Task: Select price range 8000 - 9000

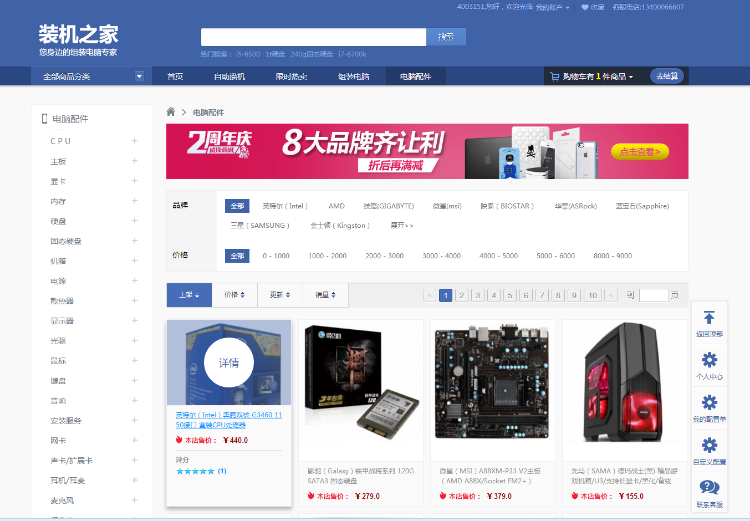Action: point(613,256)
